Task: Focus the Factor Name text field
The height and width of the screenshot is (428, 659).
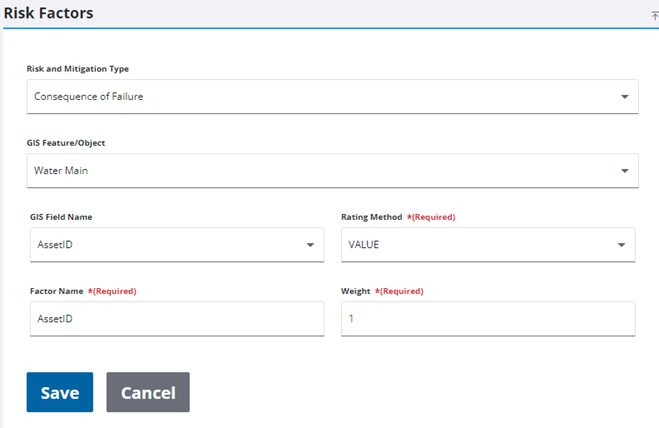Action: (176, 319)
